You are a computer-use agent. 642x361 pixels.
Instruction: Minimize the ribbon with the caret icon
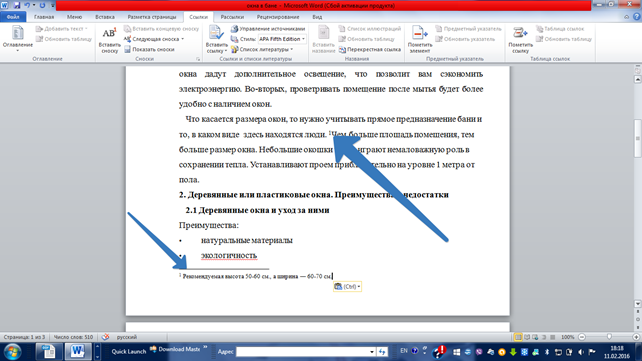(x=626, y=17)
